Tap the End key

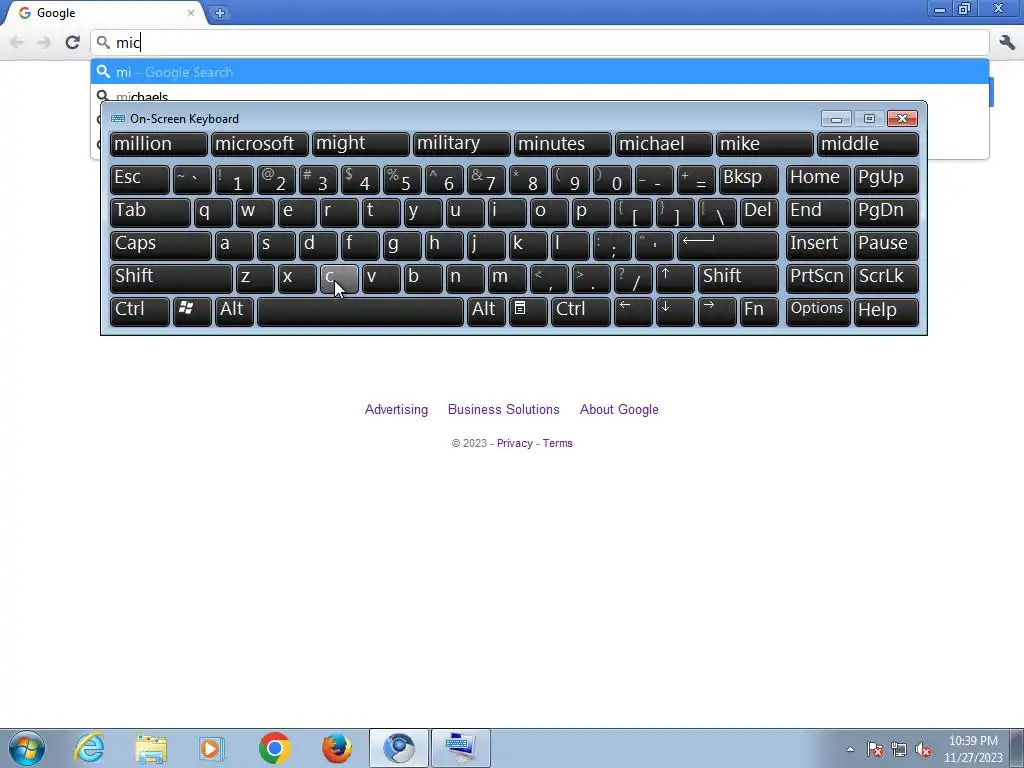818,213
